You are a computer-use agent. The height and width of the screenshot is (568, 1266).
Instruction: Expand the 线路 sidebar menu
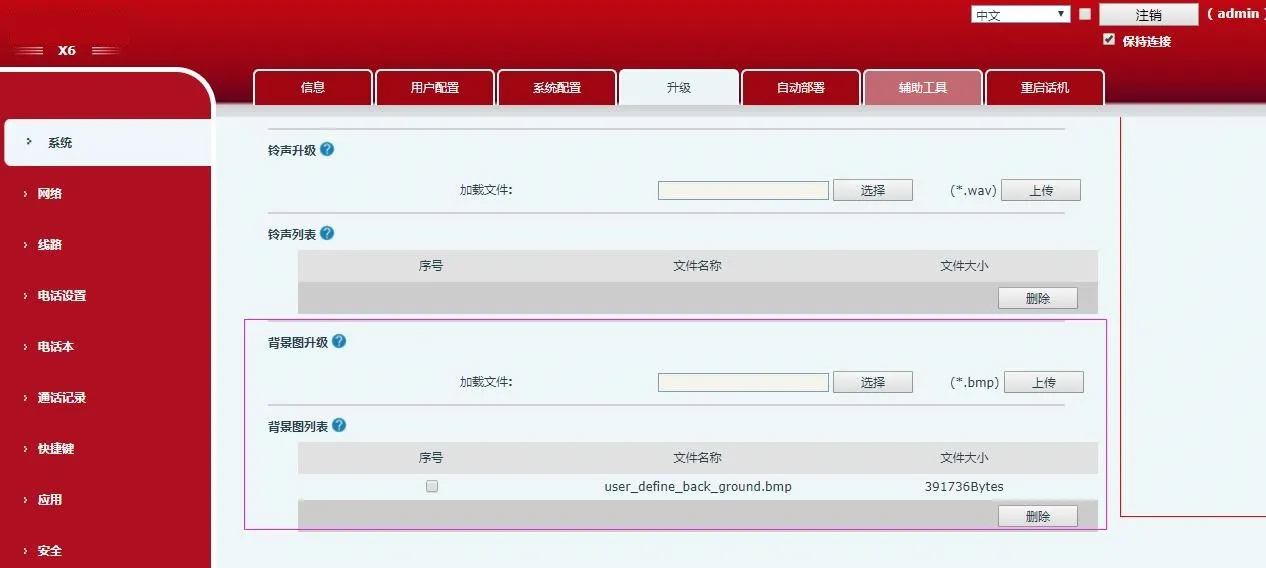coord(50,245)
